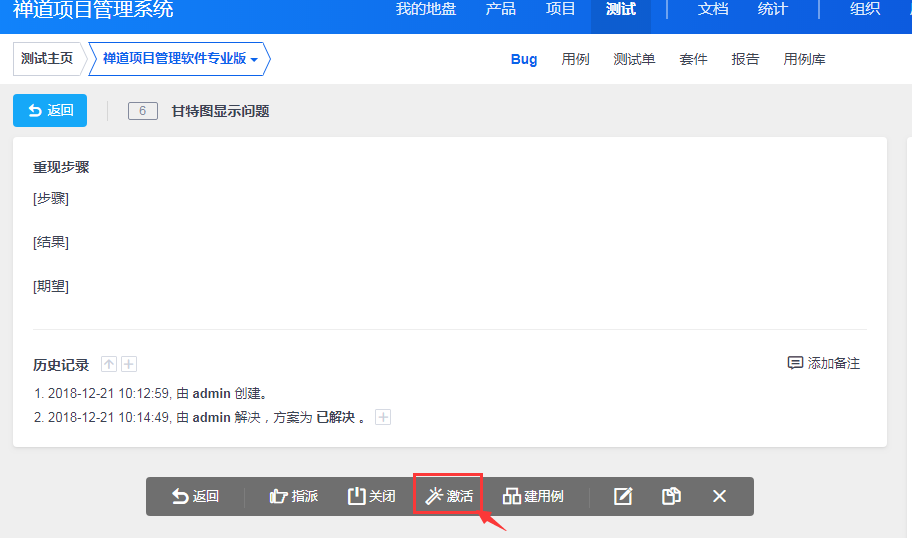Open 统计 in top navigation
Image resolution: width=912 pixels, height=538 pixels.
click(x=772, y=9)
